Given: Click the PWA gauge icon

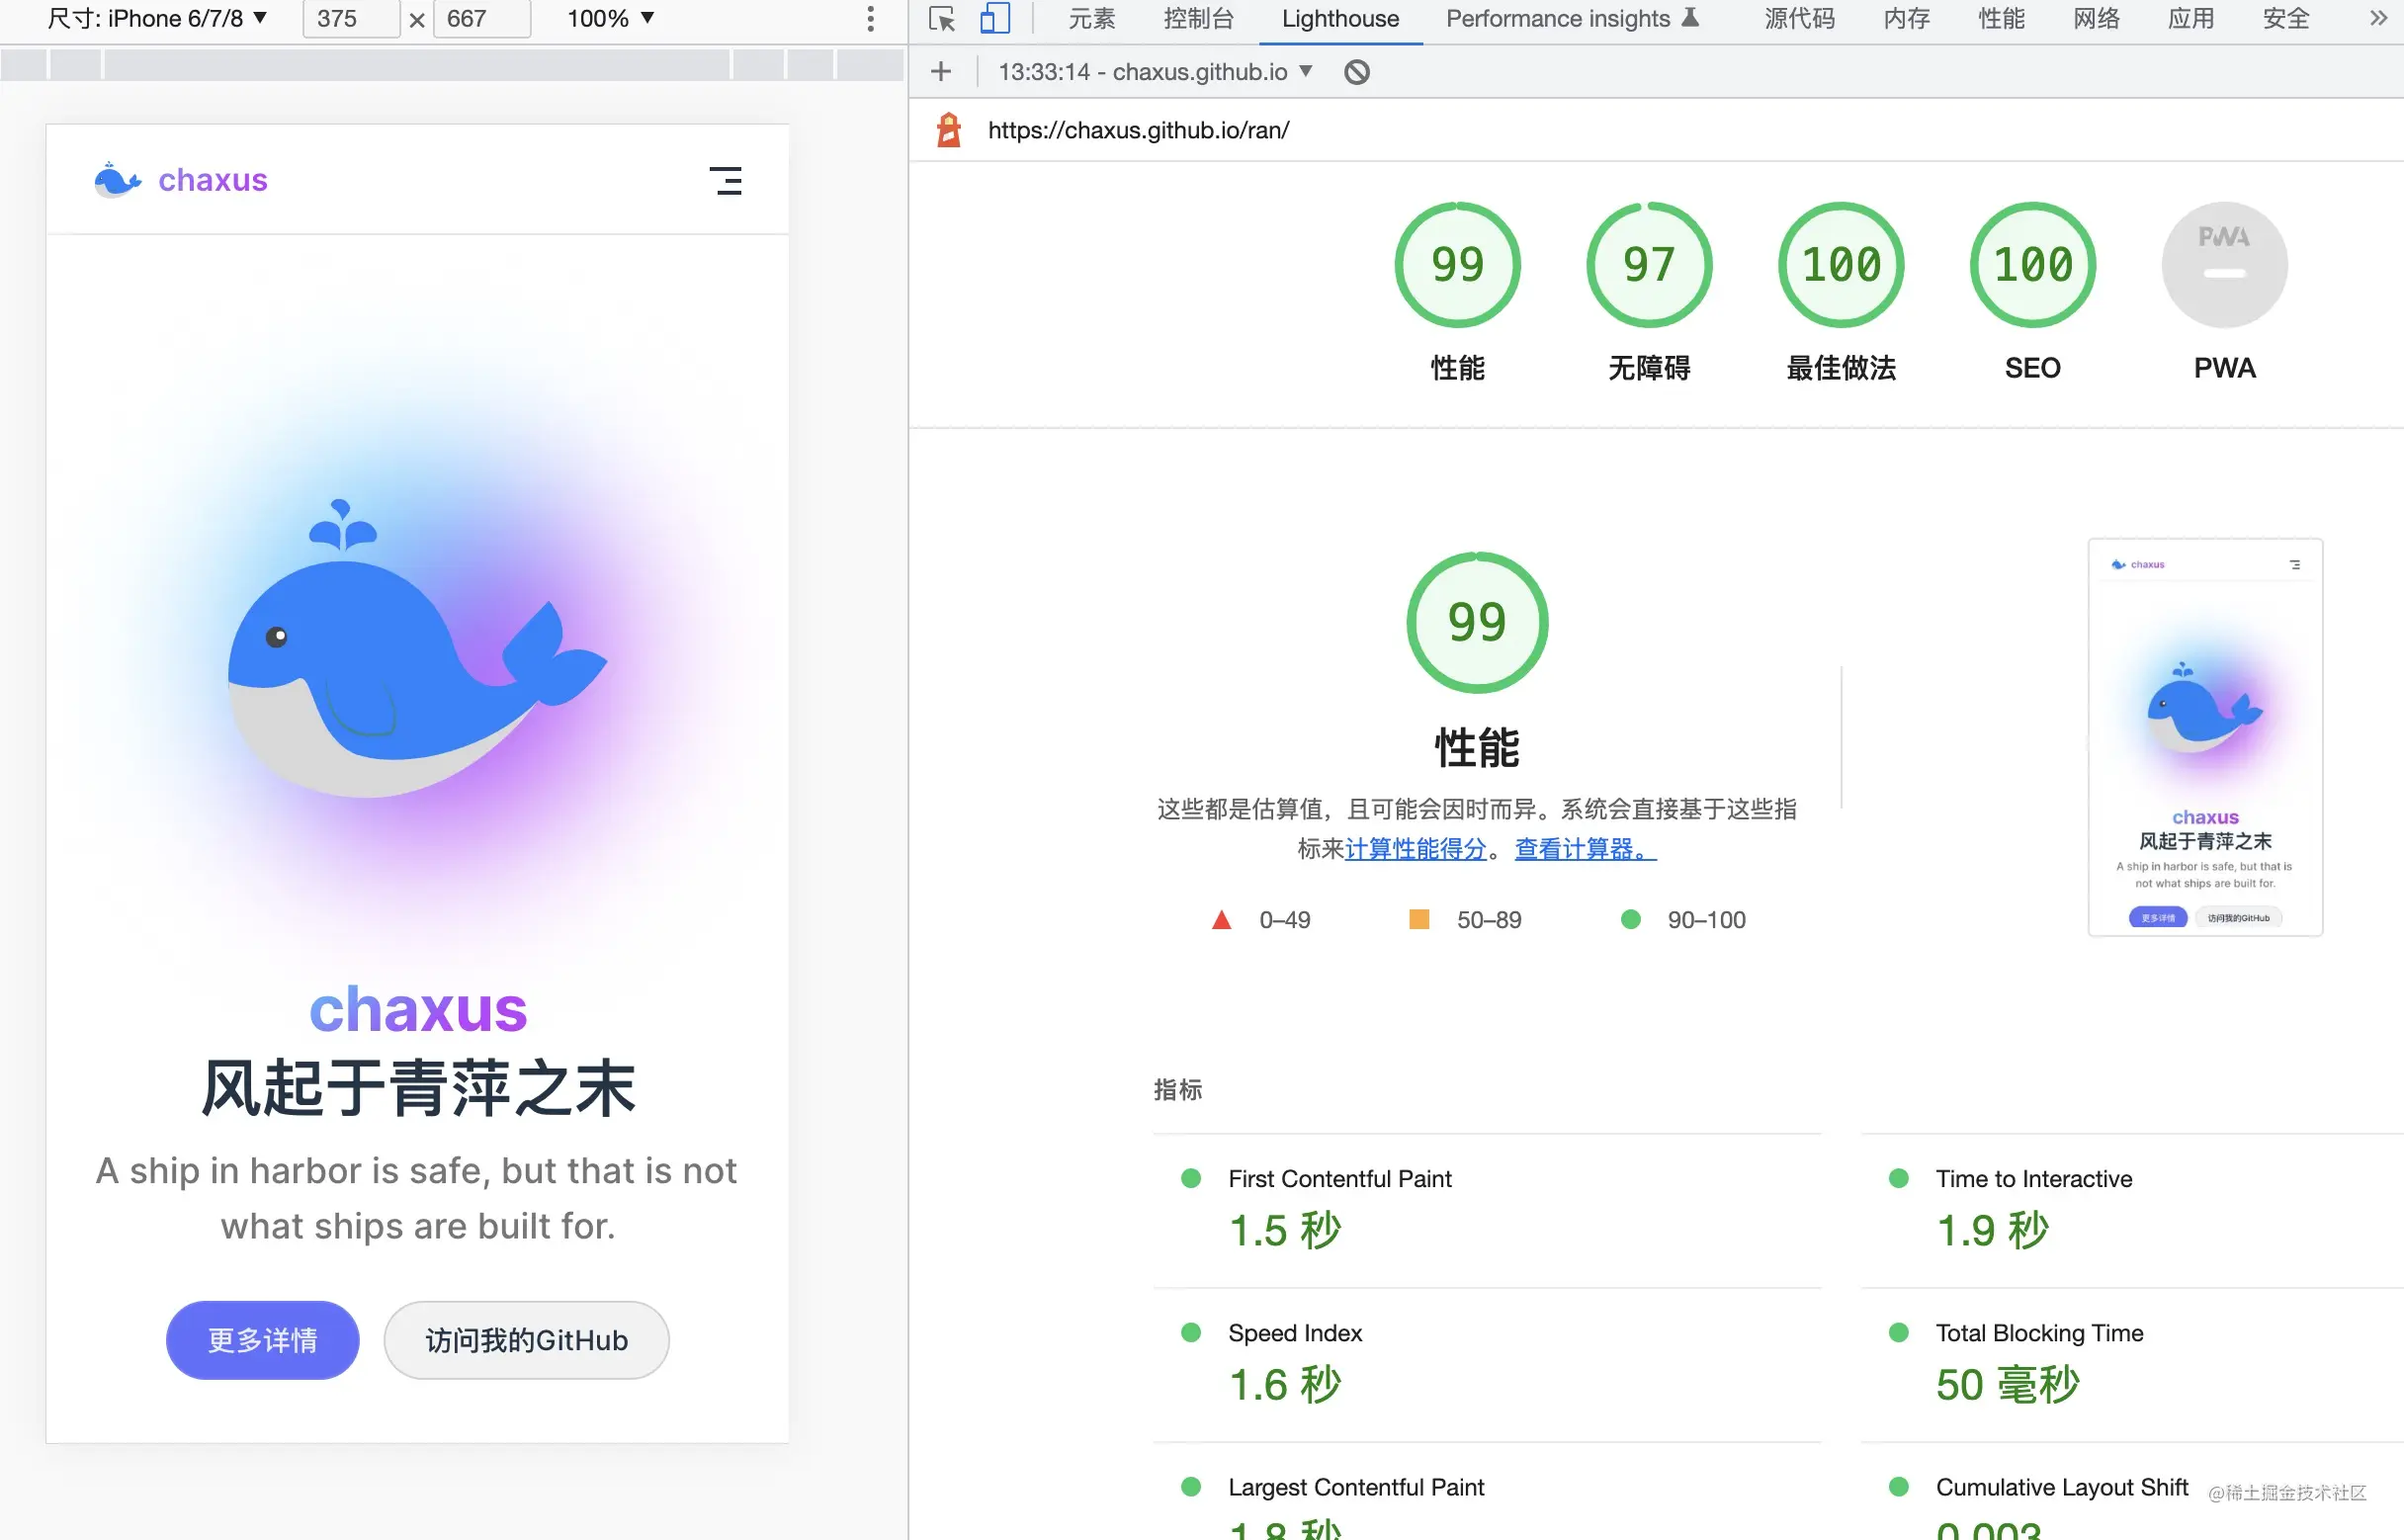Looking at the screenshot, I should point(2223,265).
